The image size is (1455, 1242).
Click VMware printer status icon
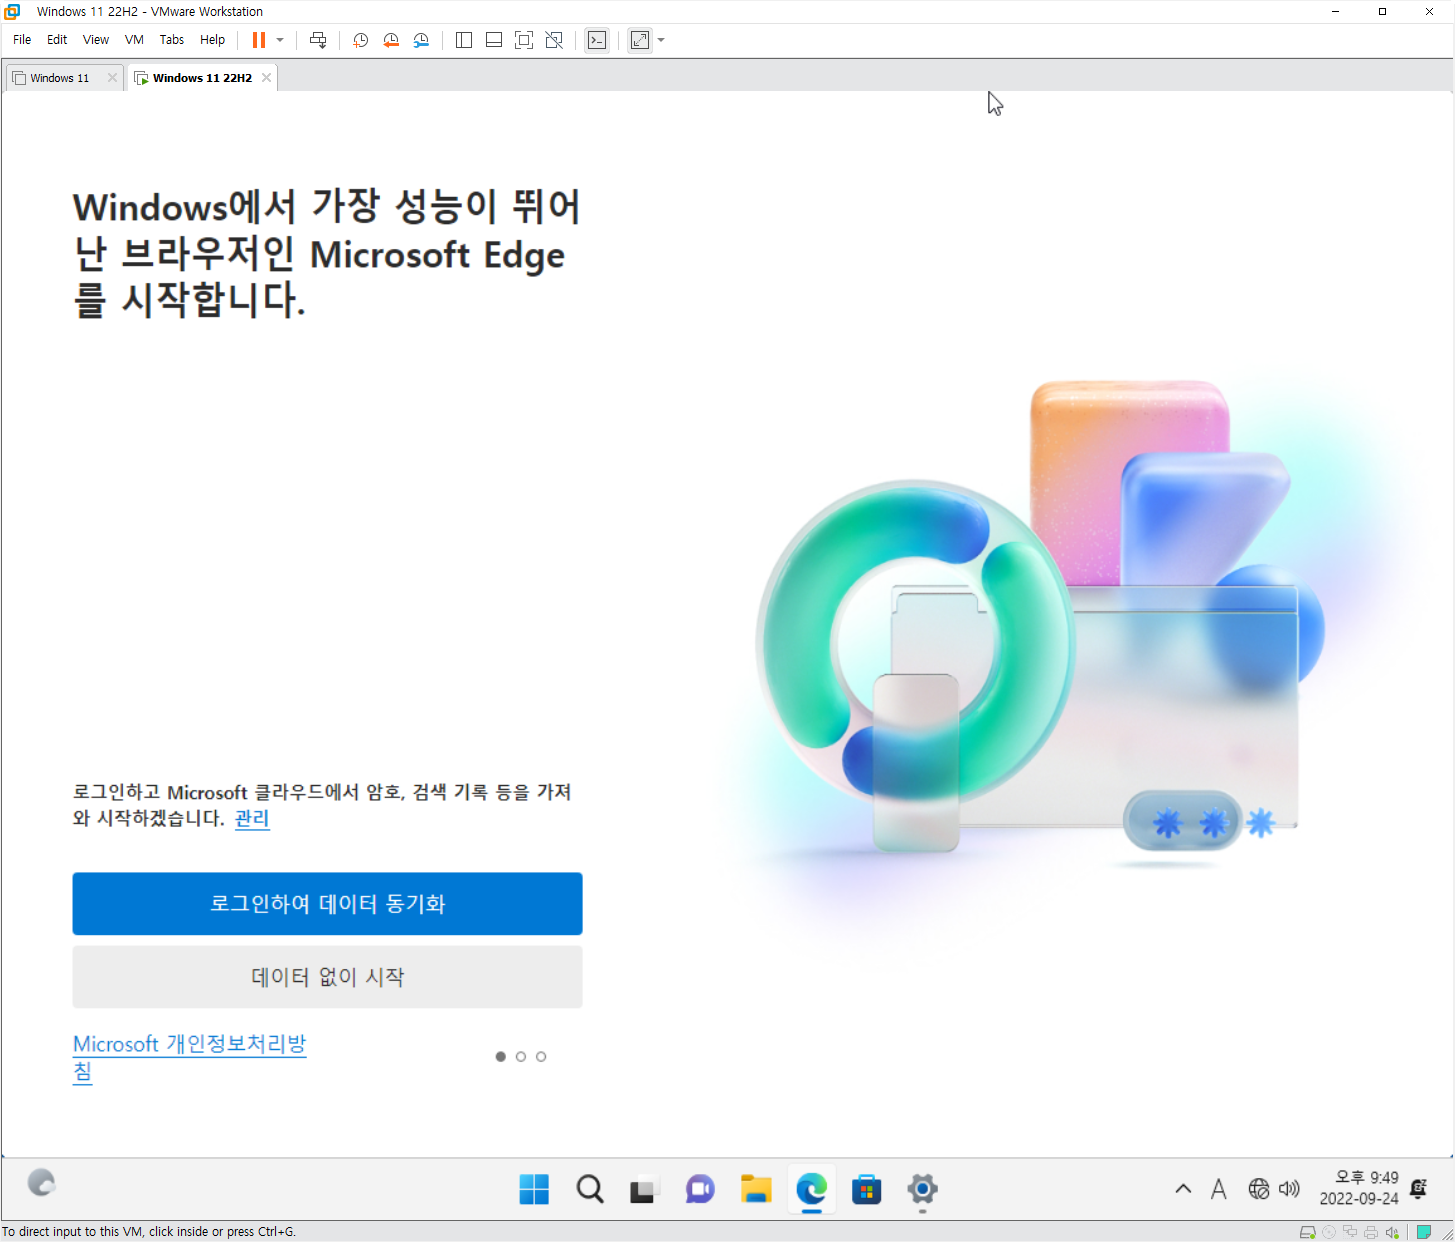click(1371, 1232)
